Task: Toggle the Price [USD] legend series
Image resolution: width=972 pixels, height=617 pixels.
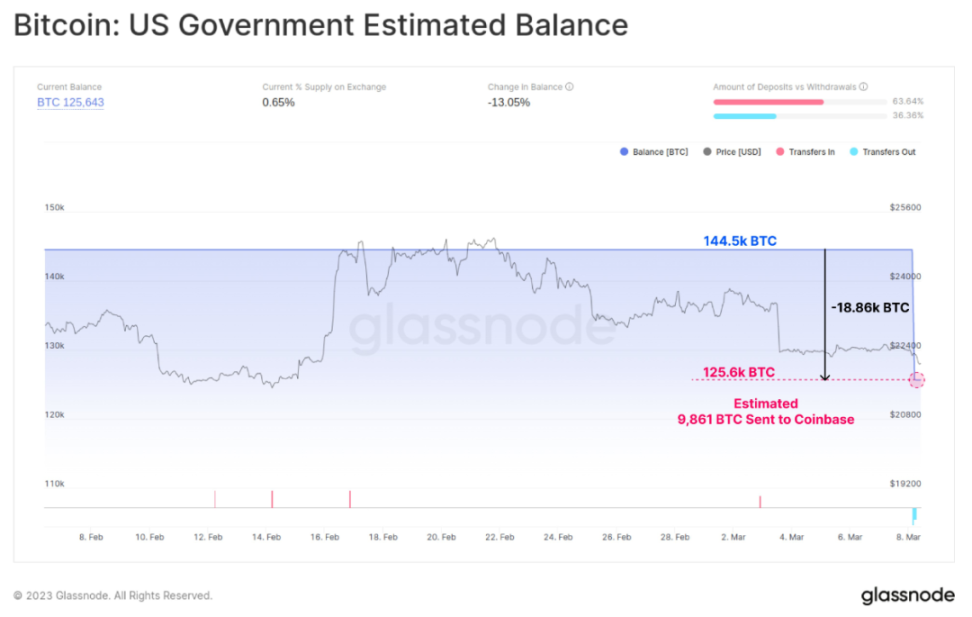Action: pos(737,152)
